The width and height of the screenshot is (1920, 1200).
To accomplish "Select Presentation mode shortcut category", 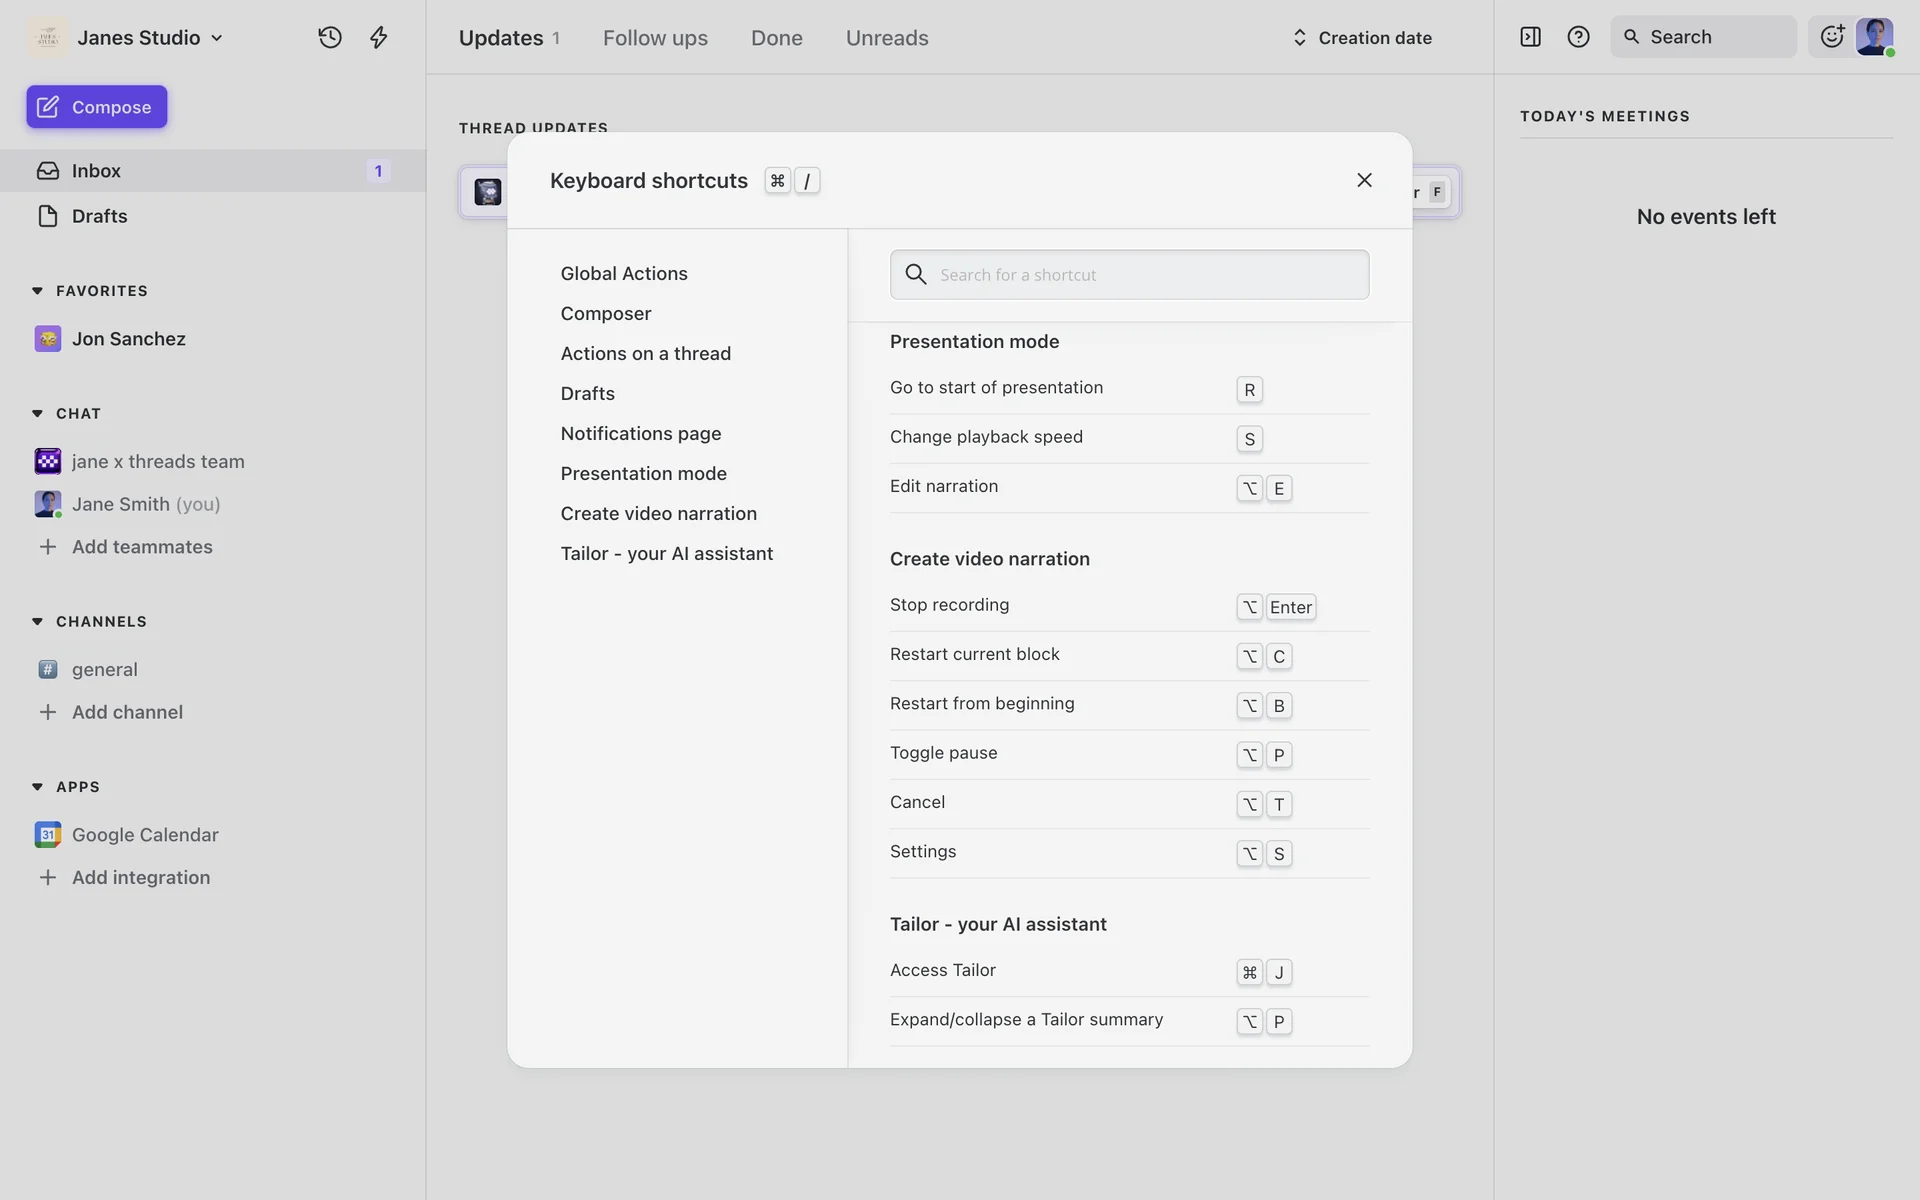I will 643,473.
